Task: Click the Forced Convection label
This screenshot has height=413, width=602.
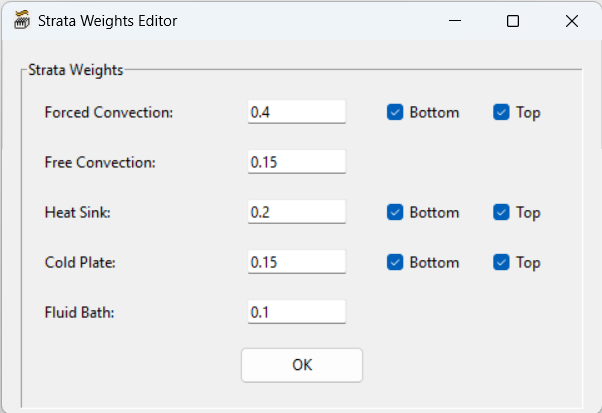Action: (109, 112)
